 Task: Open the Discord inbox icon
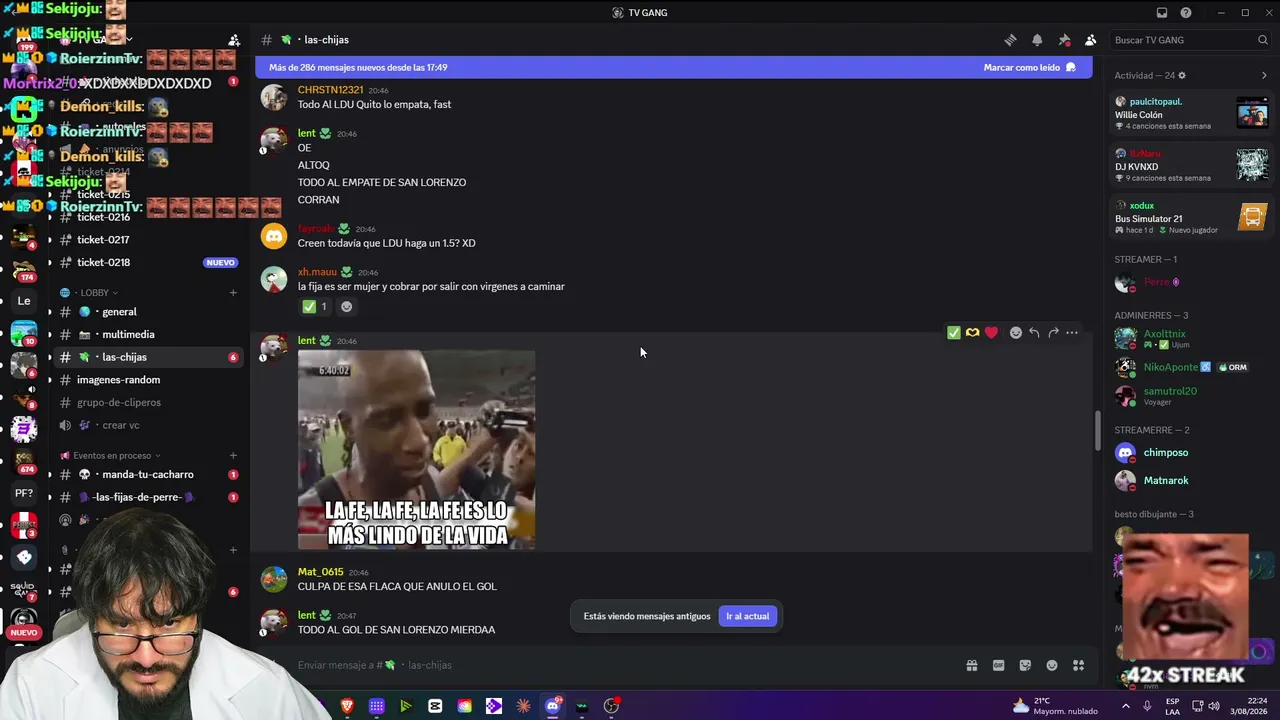[1162, 13]
